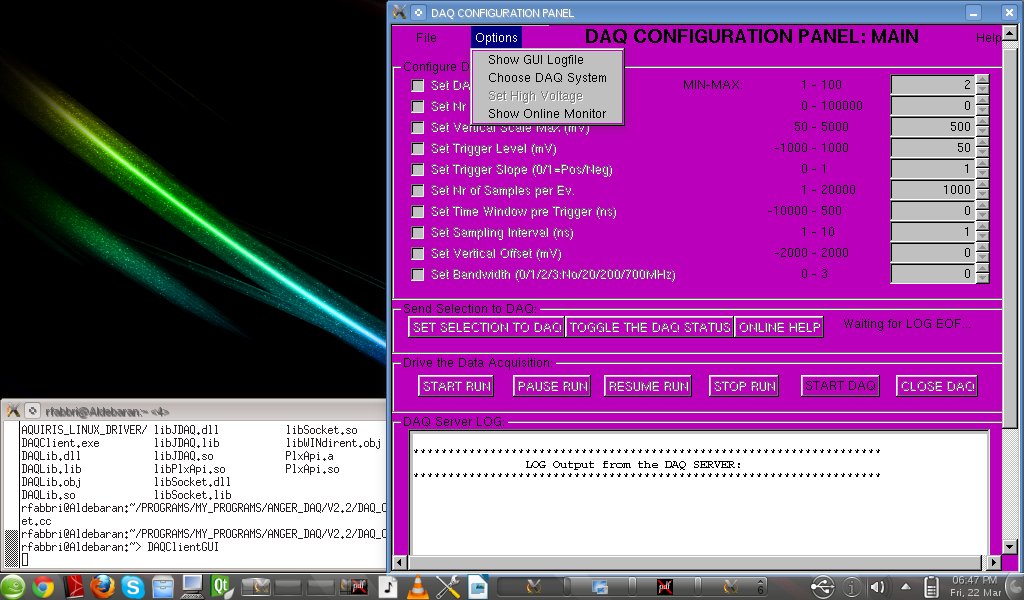Click the battery icon in system tray
Screen dimensions: 1024x600
coord(931,587)
